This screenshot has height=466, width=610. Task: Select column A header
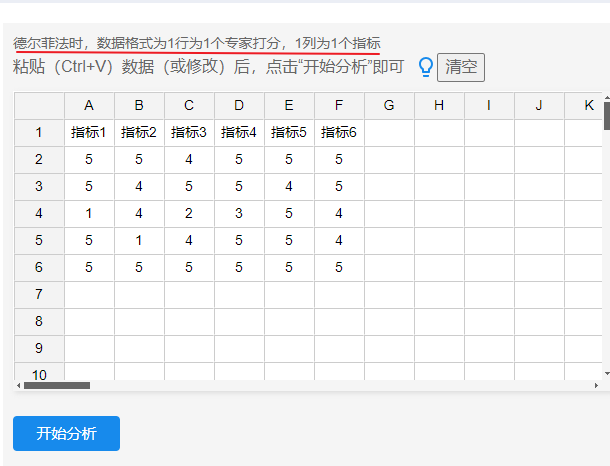pos(89,106)
